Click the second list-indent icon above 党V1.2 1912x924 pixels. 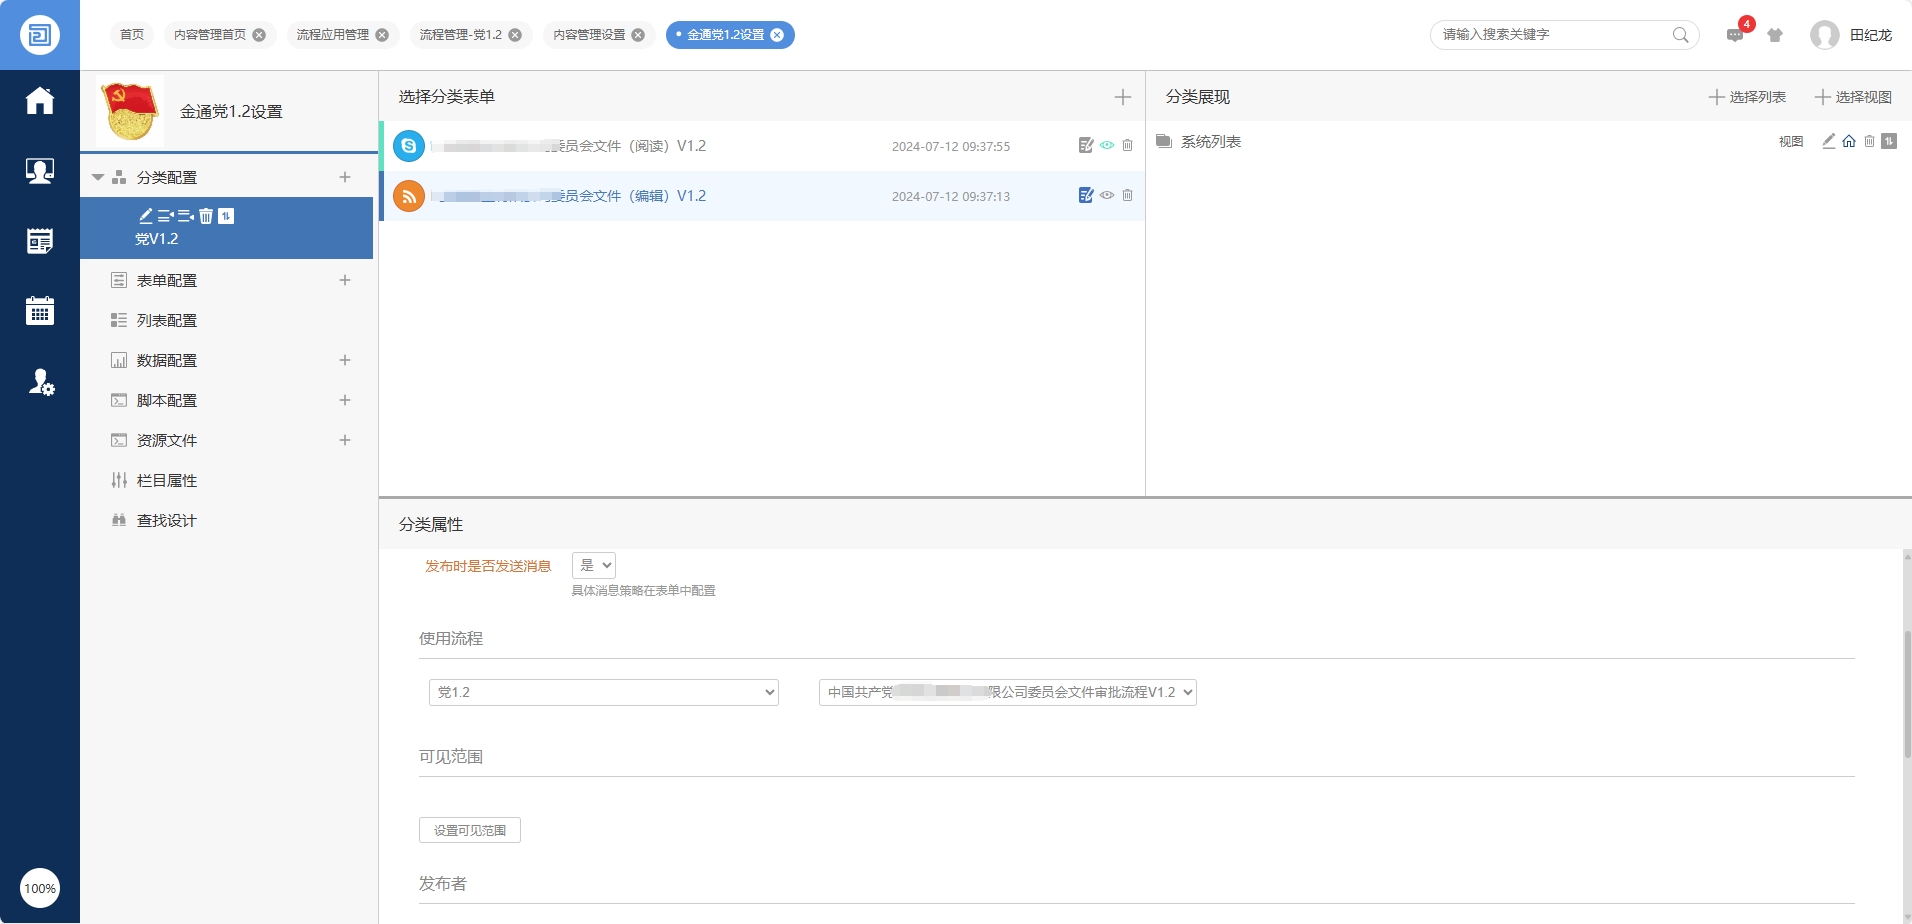click(x=186, y=216)
